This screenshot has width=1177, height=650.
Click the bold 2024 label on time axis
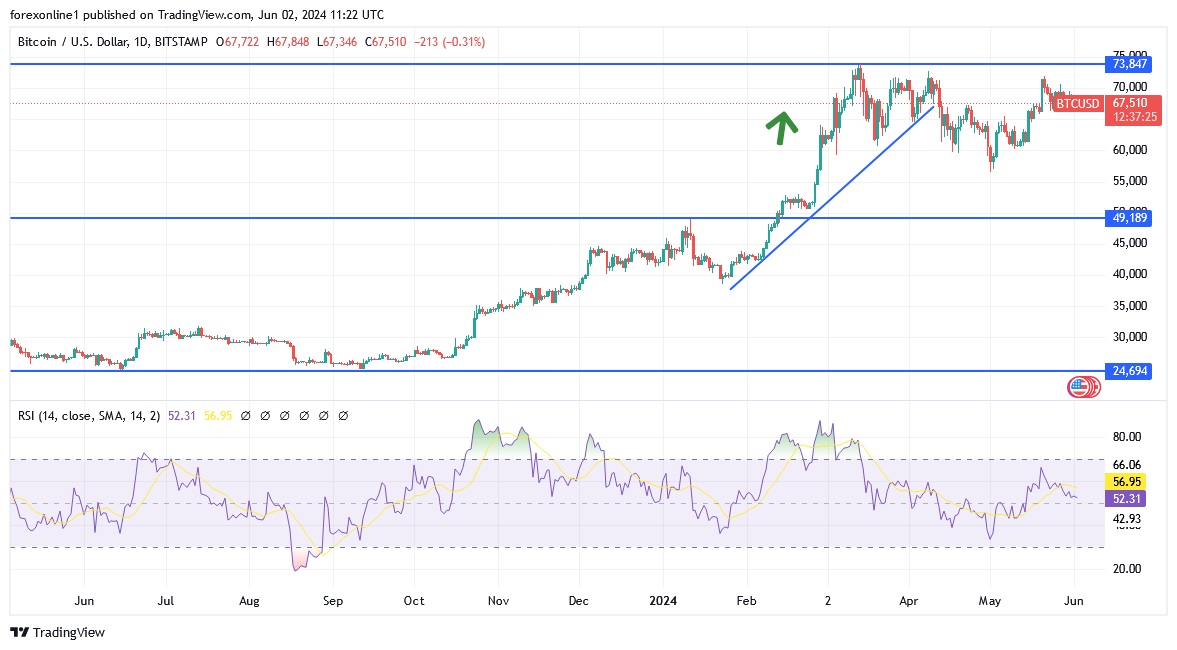point(664,601)
